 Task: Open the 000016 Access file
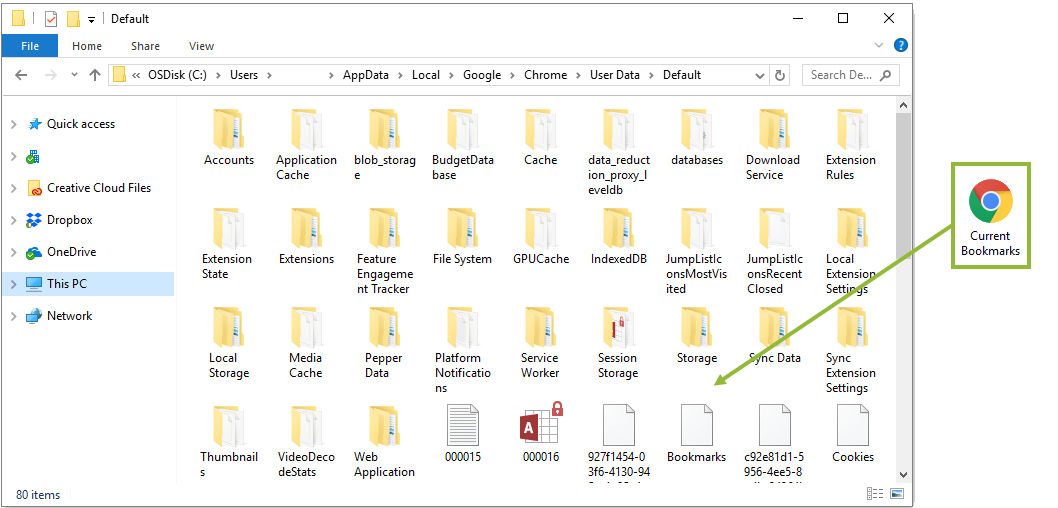click(540, 431)
